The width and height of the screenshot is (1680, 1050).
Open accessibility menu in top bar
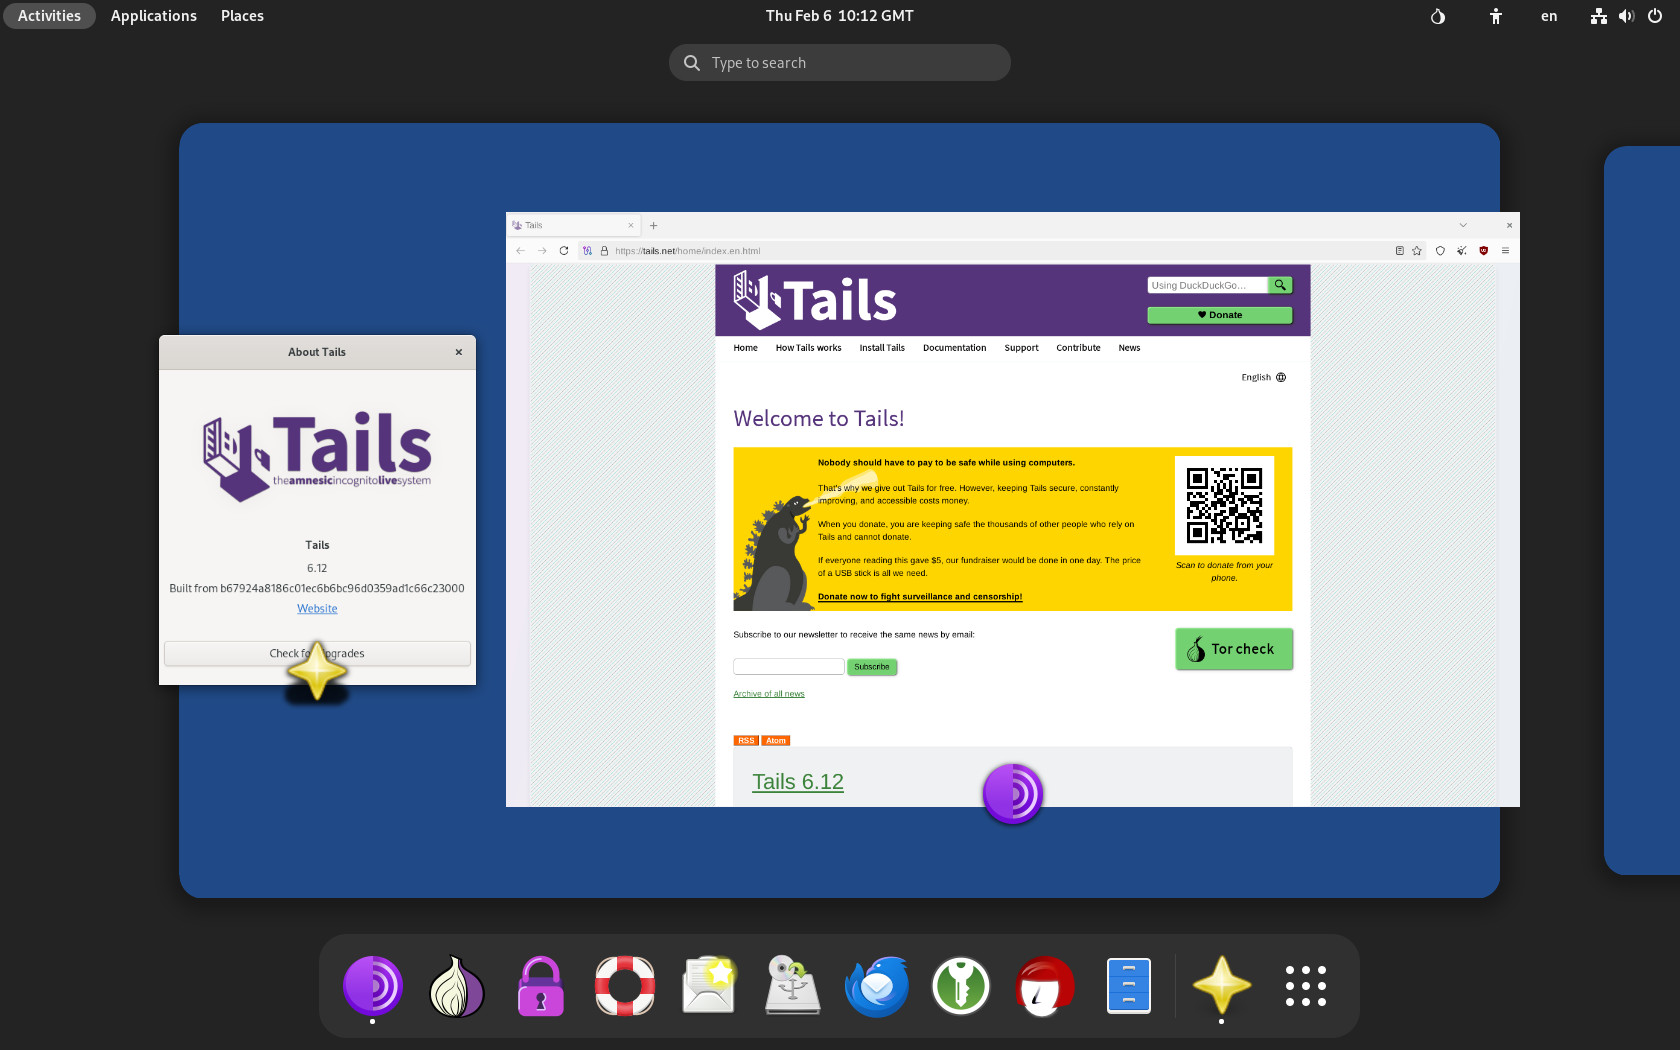[1496, 16]
